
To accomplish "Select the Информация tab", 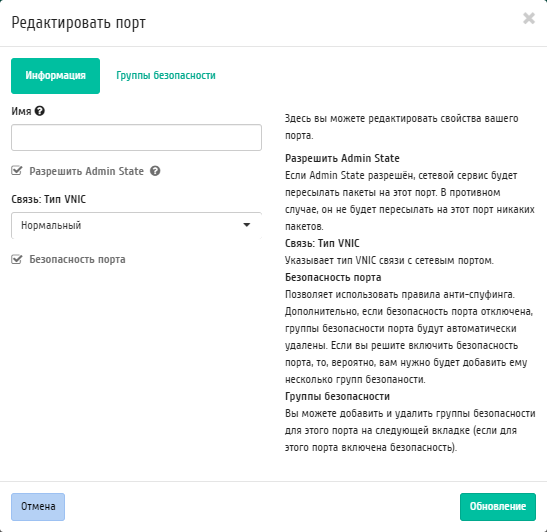I will [55, 76].
